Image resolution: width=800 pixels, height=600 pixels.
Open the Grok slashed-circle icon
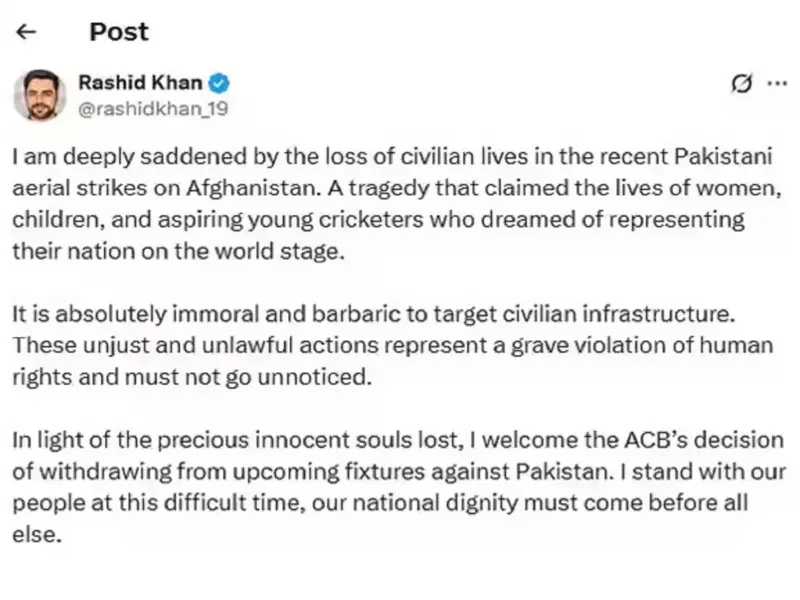(741, 84)
